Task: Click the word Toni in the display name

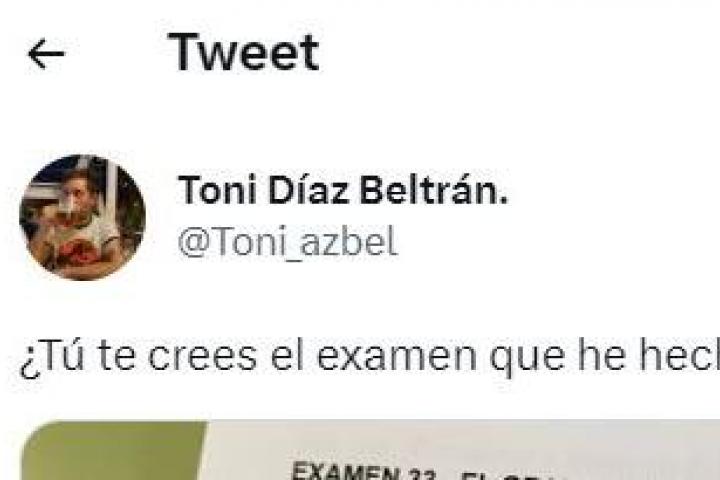Action: pyautogui.click(x=217, y=190)
